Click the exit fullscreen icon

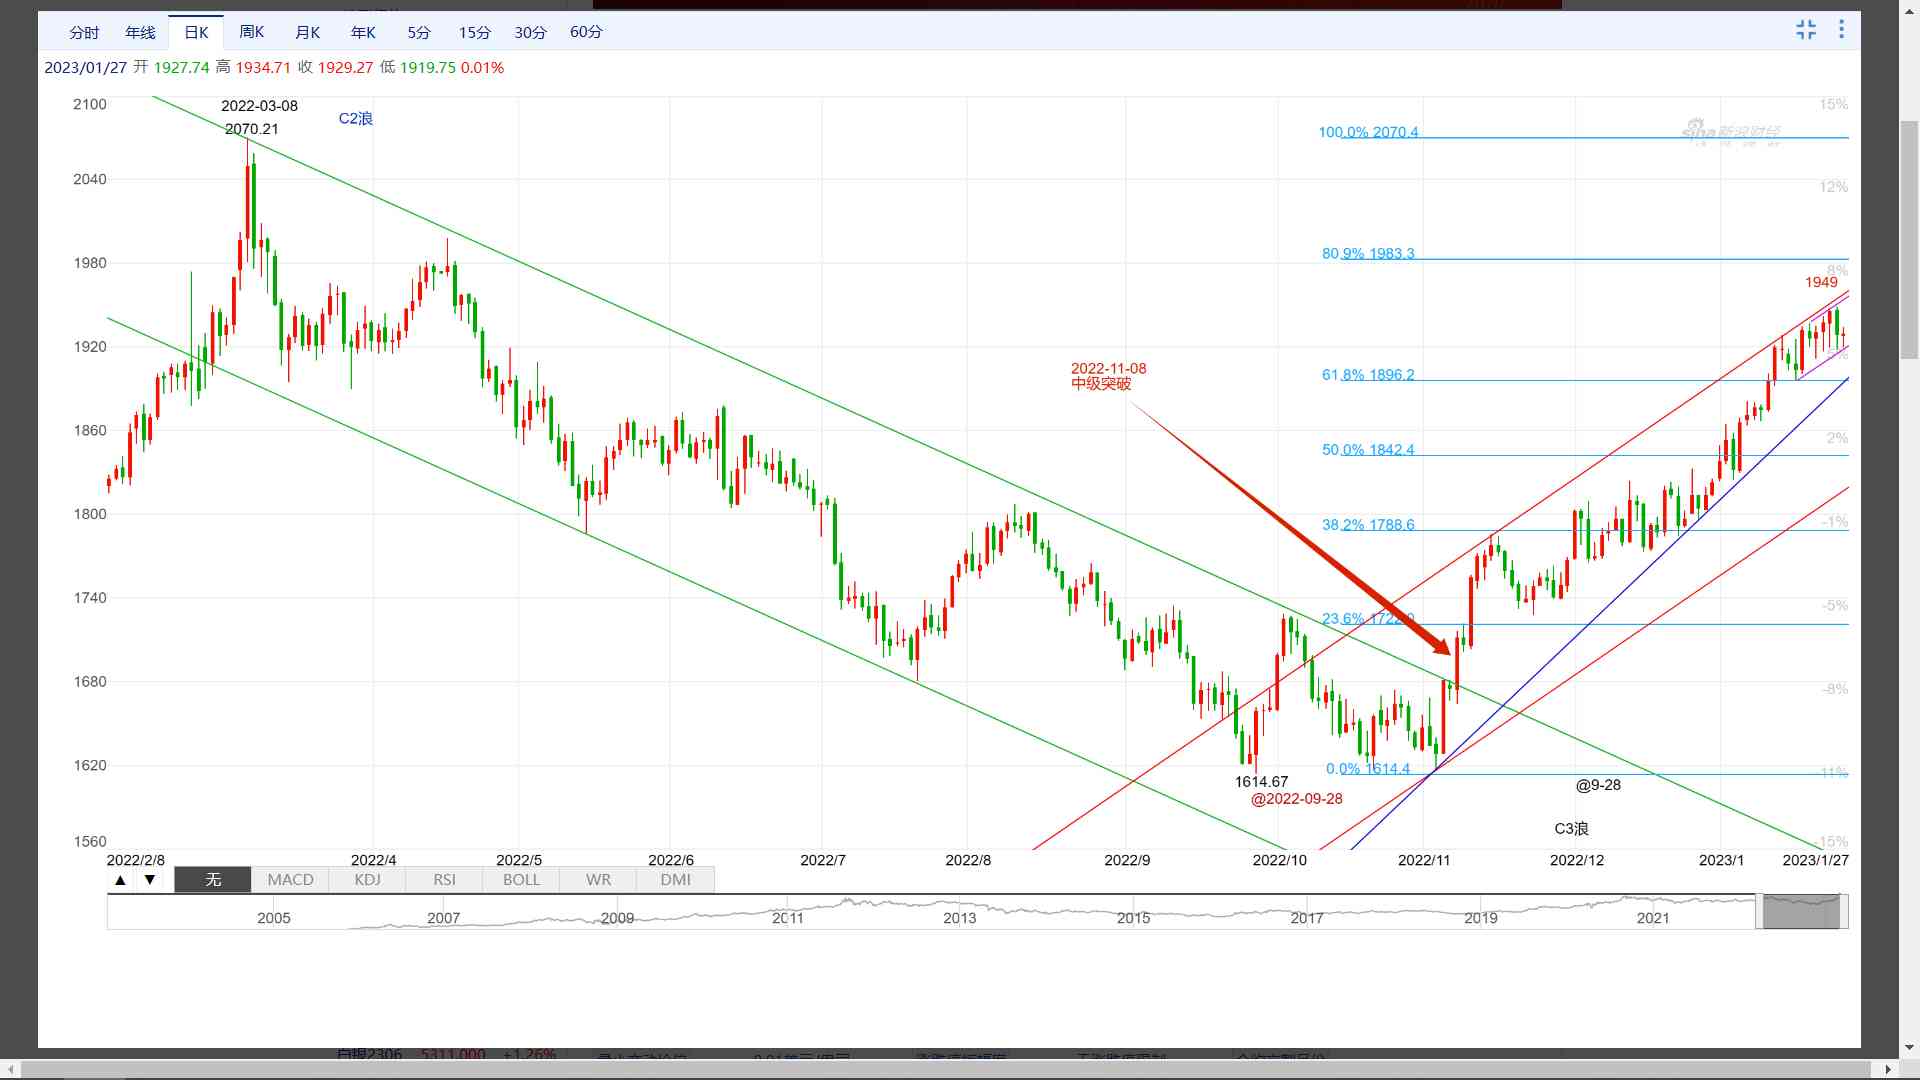point(1805,30)
